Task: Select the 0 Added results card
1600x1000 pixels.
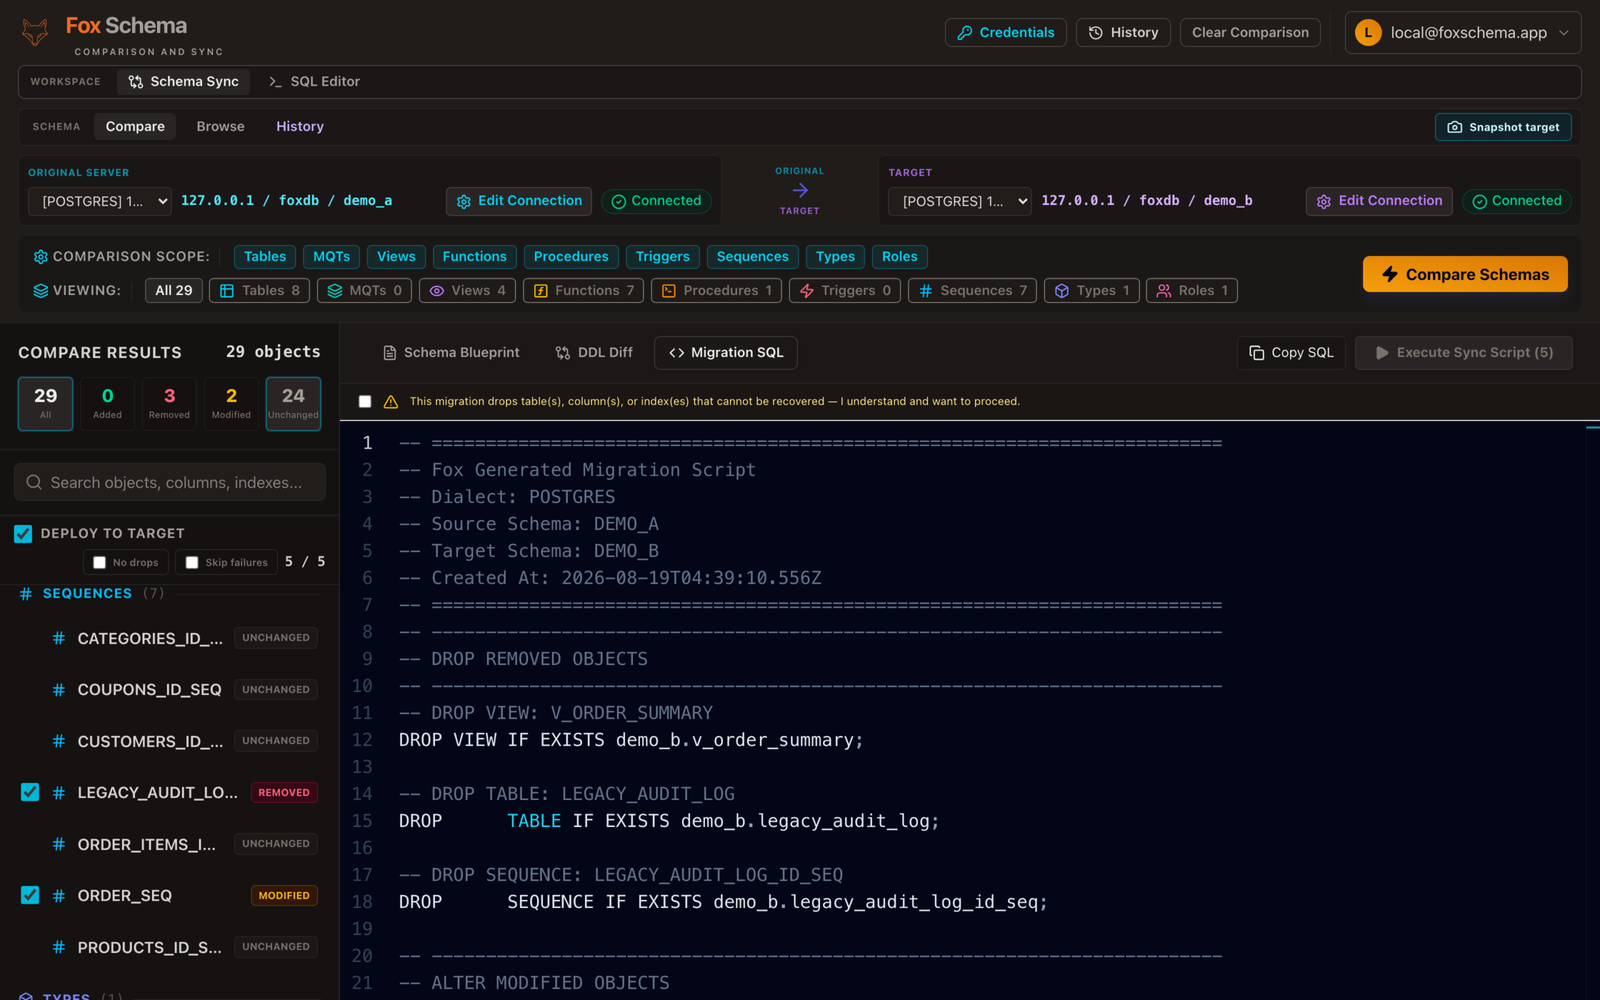Action: 107,404
